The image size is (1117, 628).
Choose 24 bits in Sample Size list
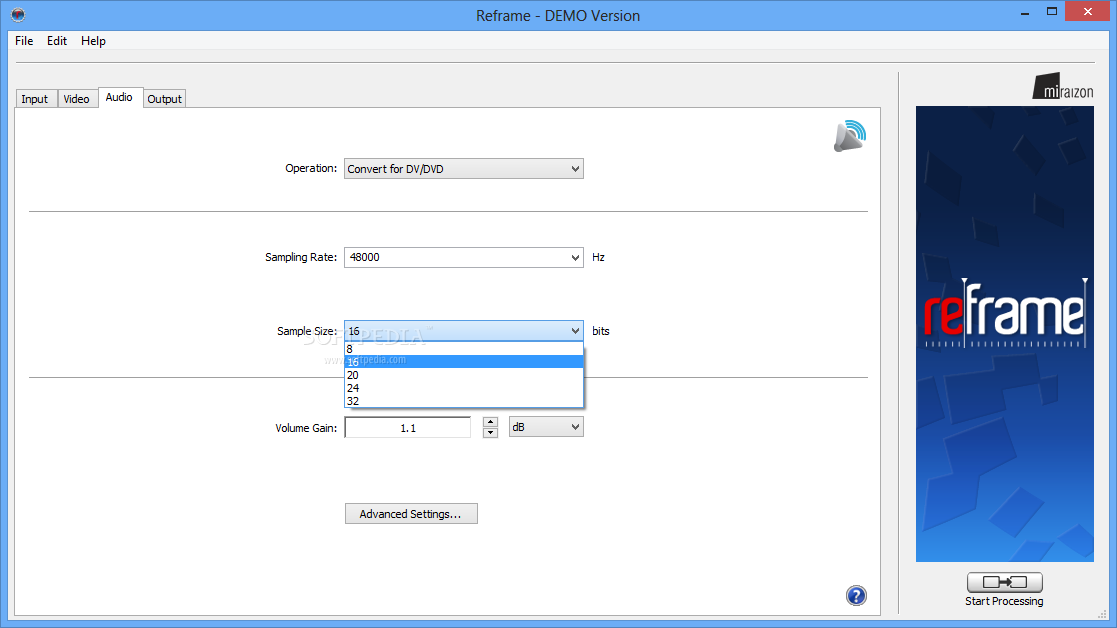(x=464, y=387)
